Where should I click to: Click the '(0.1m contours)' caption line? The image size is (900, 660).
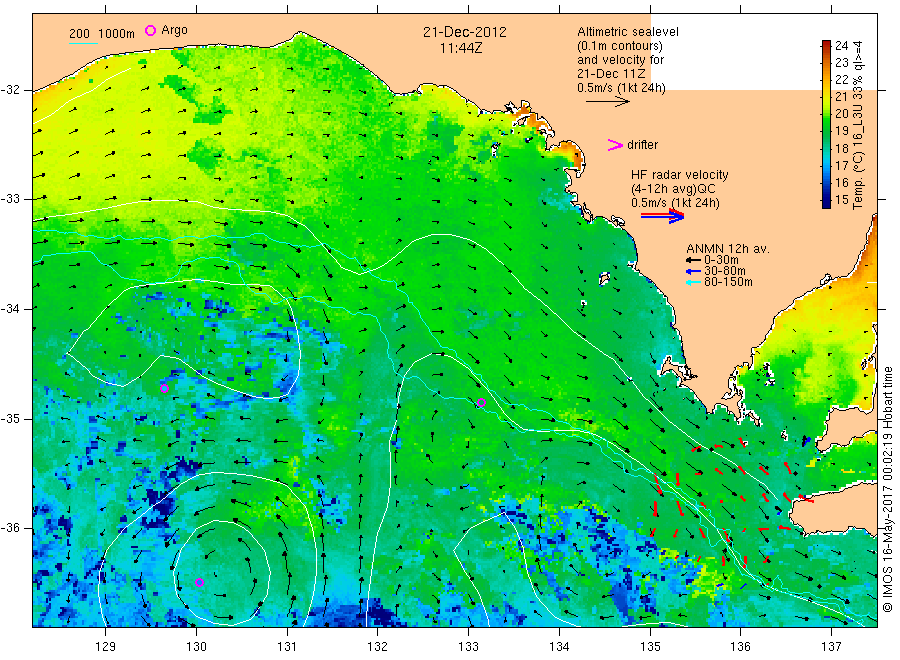619,46
